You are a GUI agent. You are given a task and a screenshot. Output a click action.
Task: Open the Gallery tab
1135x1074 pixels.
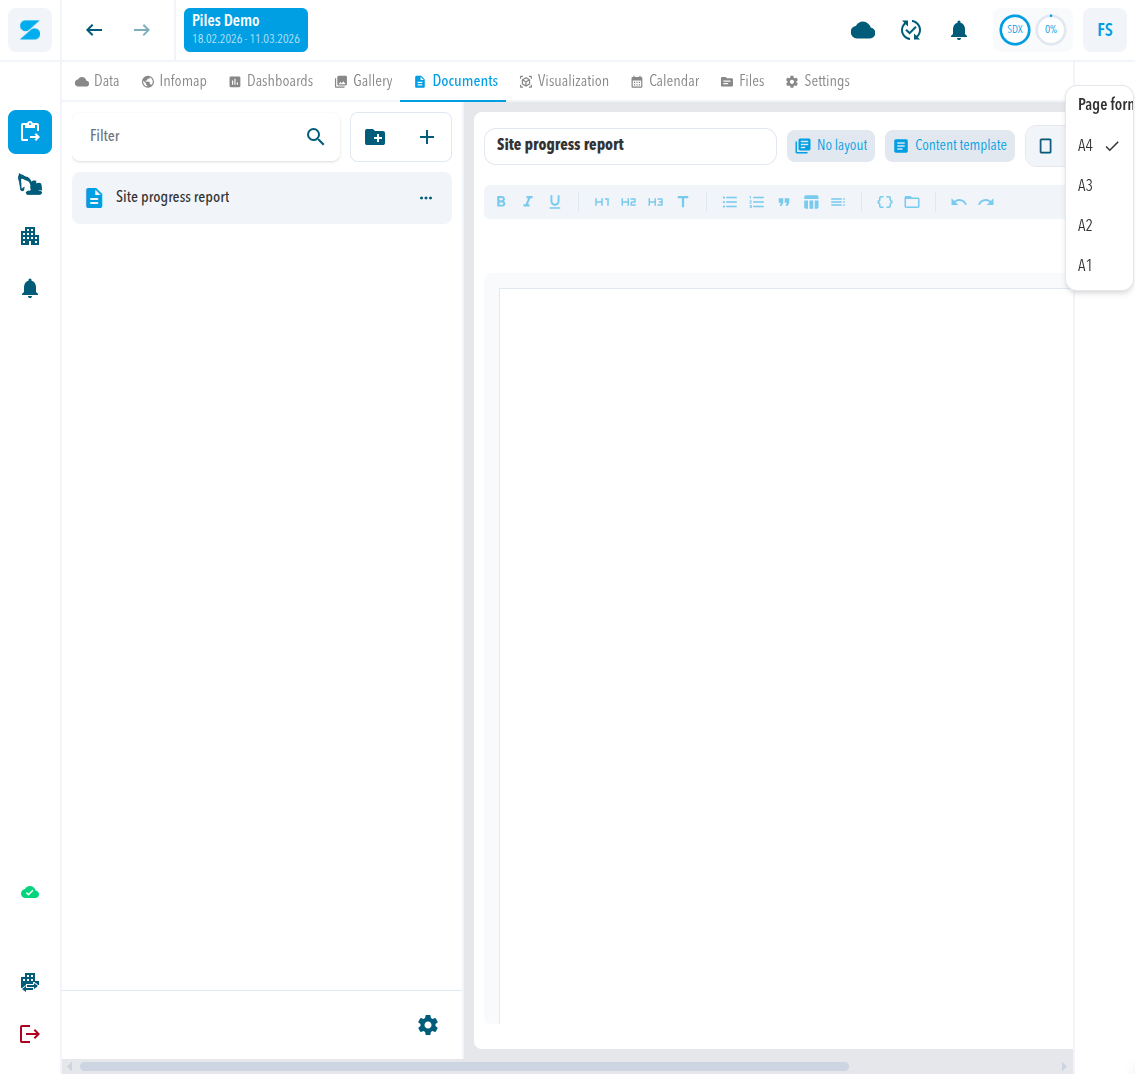point(363,81)
